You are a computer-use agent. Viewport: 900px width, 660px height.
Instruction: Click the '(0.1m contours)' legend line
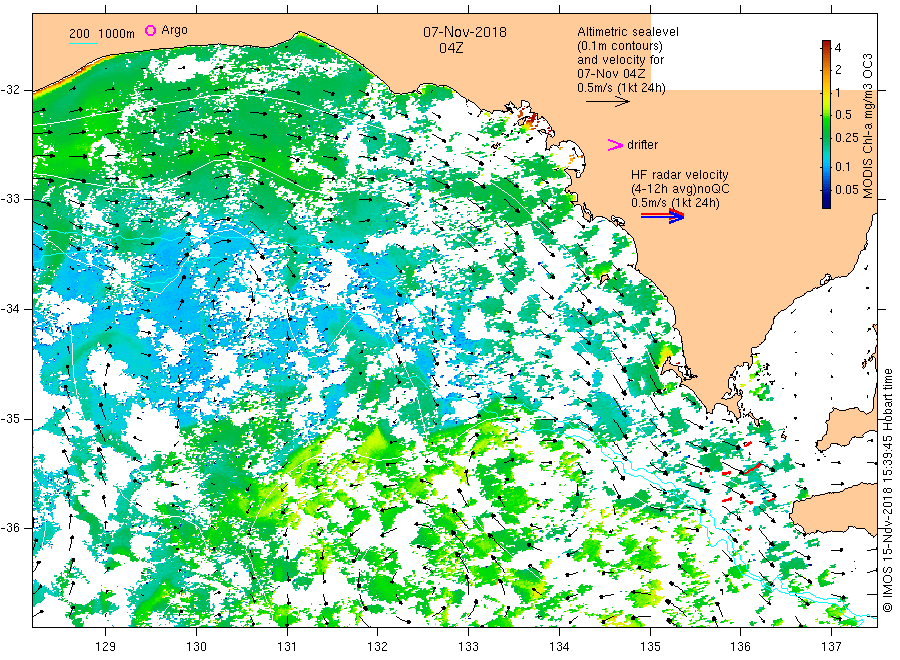pos(620,46)
